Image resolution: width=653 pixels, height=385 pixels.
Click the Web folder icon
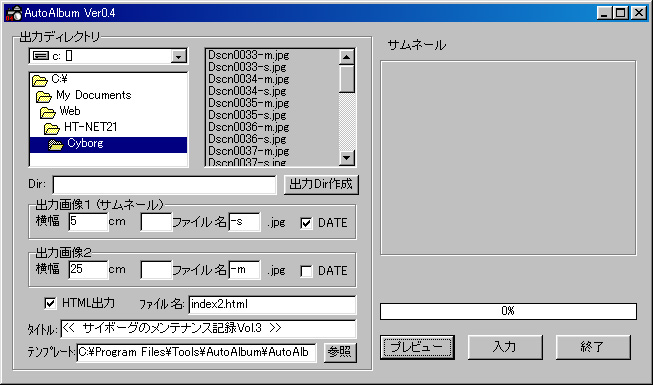point(47,112)
